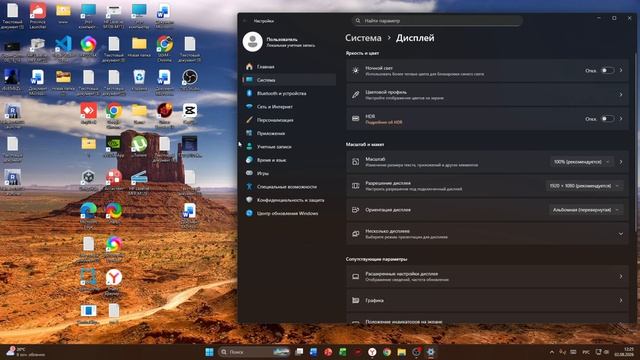Select the Unity Hub desktop shortcut

[89, 181]
